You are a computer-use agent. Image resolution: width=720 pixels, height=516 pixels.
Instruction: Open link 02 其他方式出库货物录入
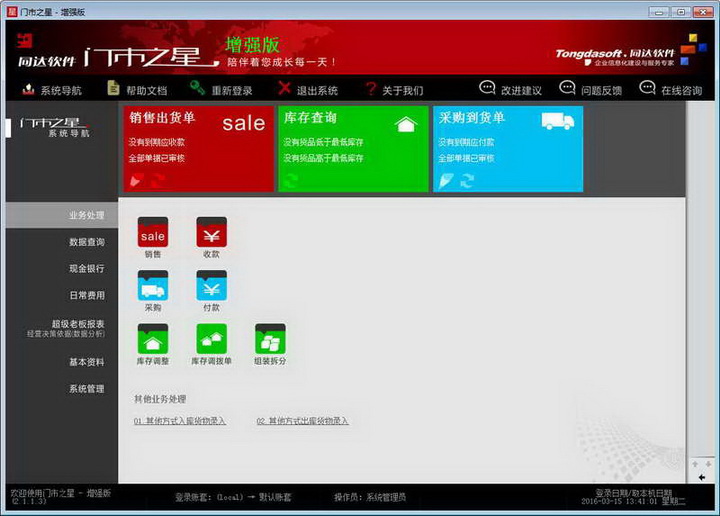click(x=303, y=421)
